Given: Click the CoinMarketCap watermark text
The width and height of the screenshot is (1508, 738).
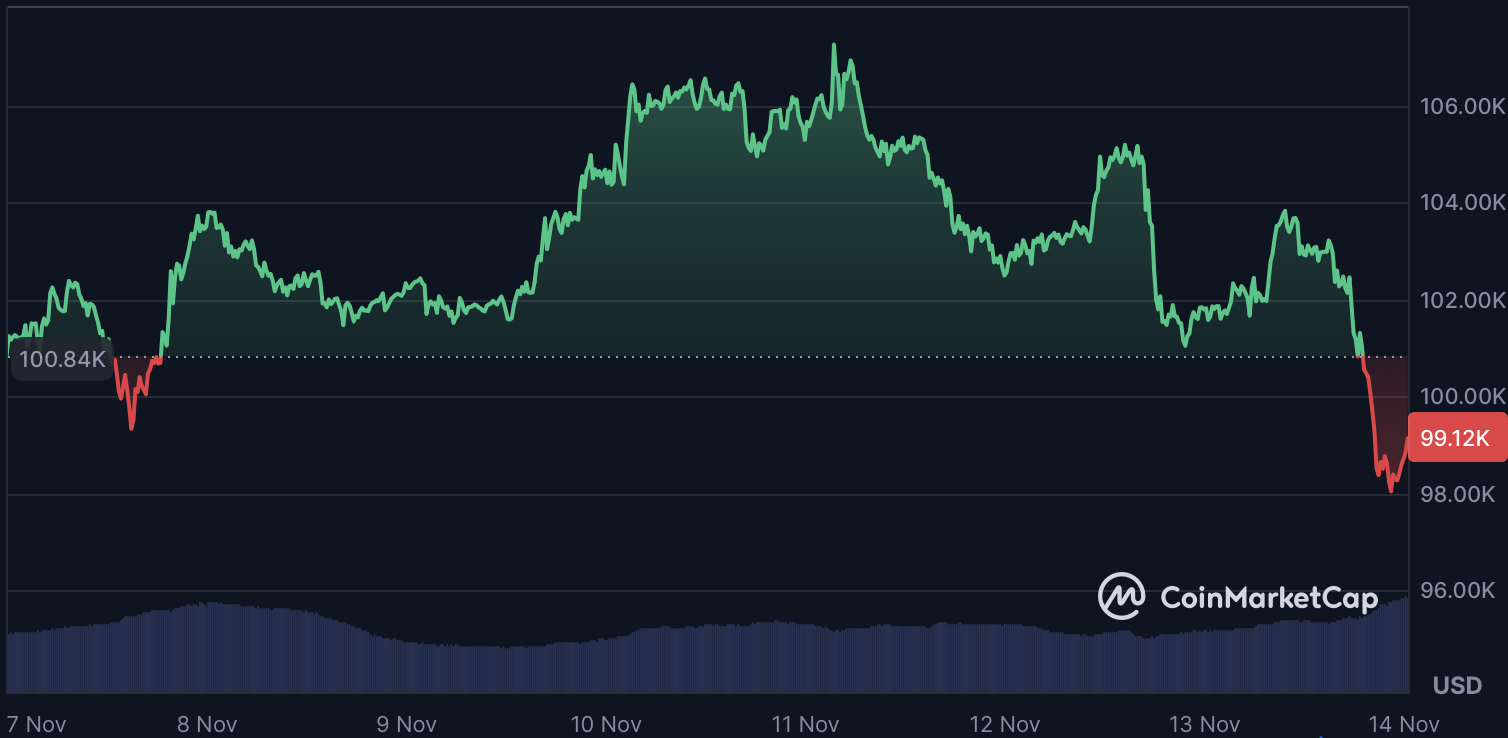Looking at the screenshot, I should (1269, 598).
